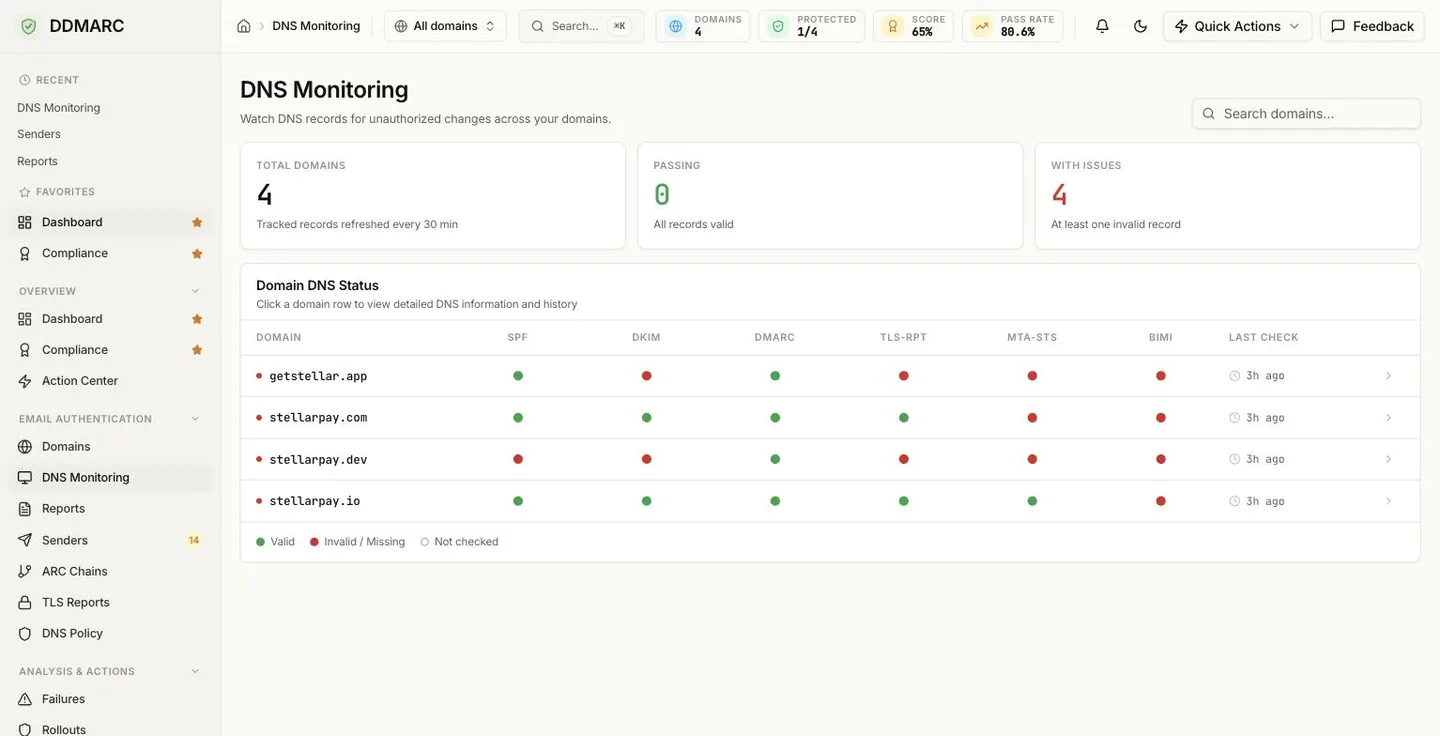Open DNS Monitoring under Recent
The image size is (1440, 736).
click(59, 108)
